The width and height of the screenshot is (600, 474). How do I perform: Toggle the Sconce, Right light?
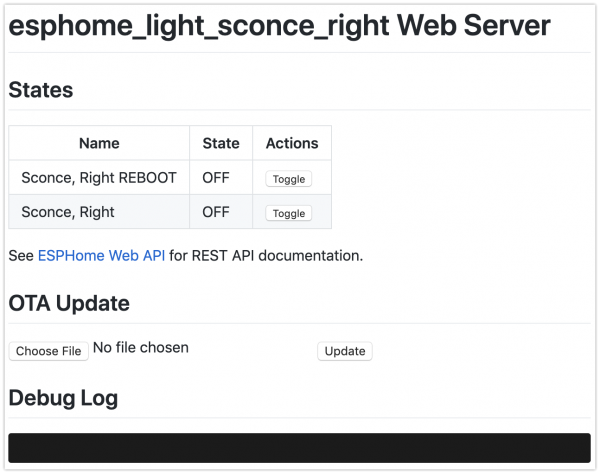pyautogui.click(x=289, y=213)
